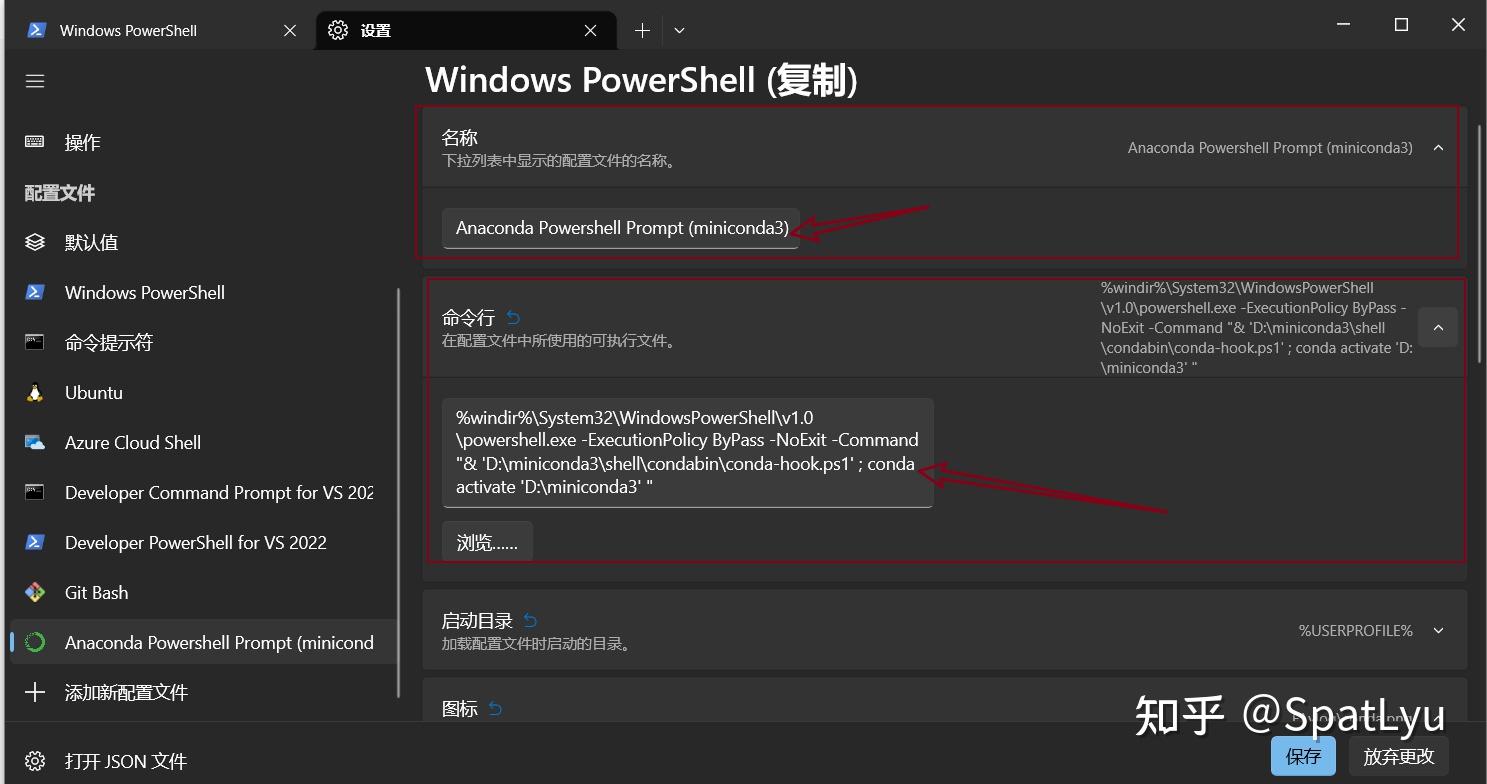Collapse the 名称 section chevron
Image resolution: width=1487 pixels, height=784 pixels.
click(x=1438, y=147)
